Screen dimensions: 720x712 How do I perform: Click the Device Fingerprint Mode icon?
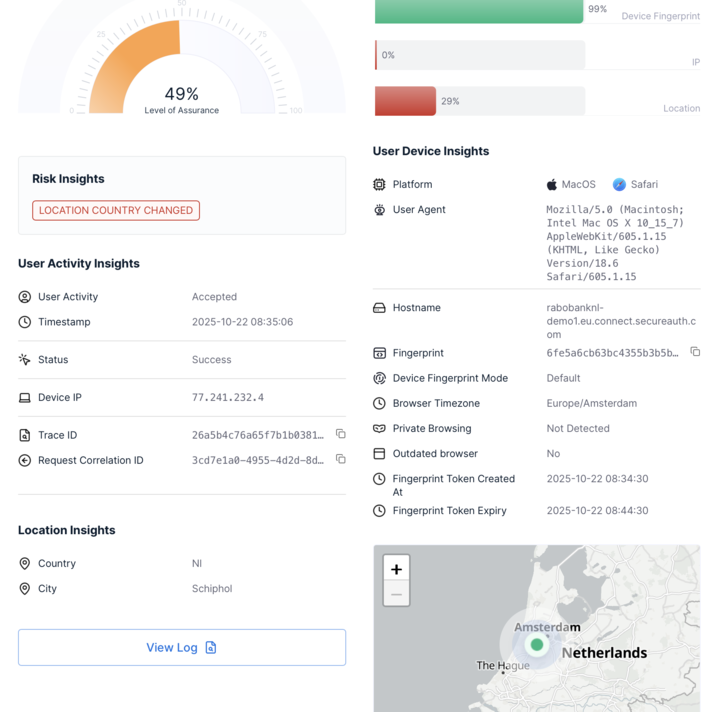click(379, 378)
